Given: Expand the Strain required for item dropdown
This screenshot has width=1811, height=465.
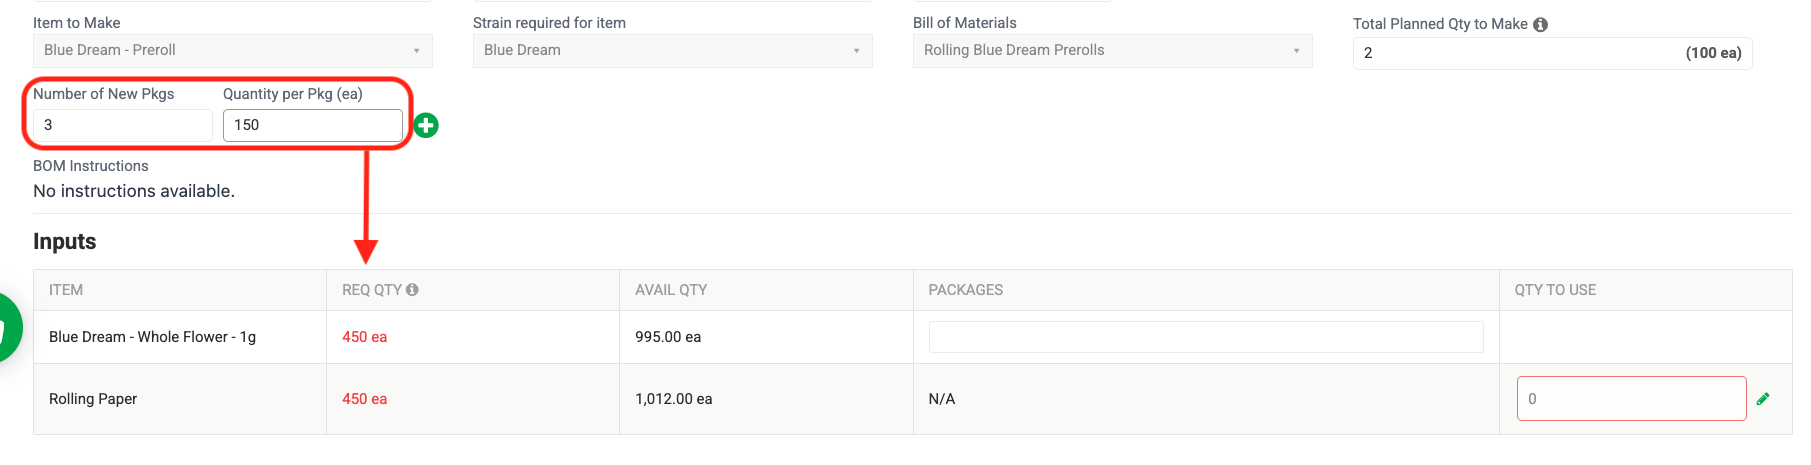Looking at the screenshot, I should coord(673,51).
